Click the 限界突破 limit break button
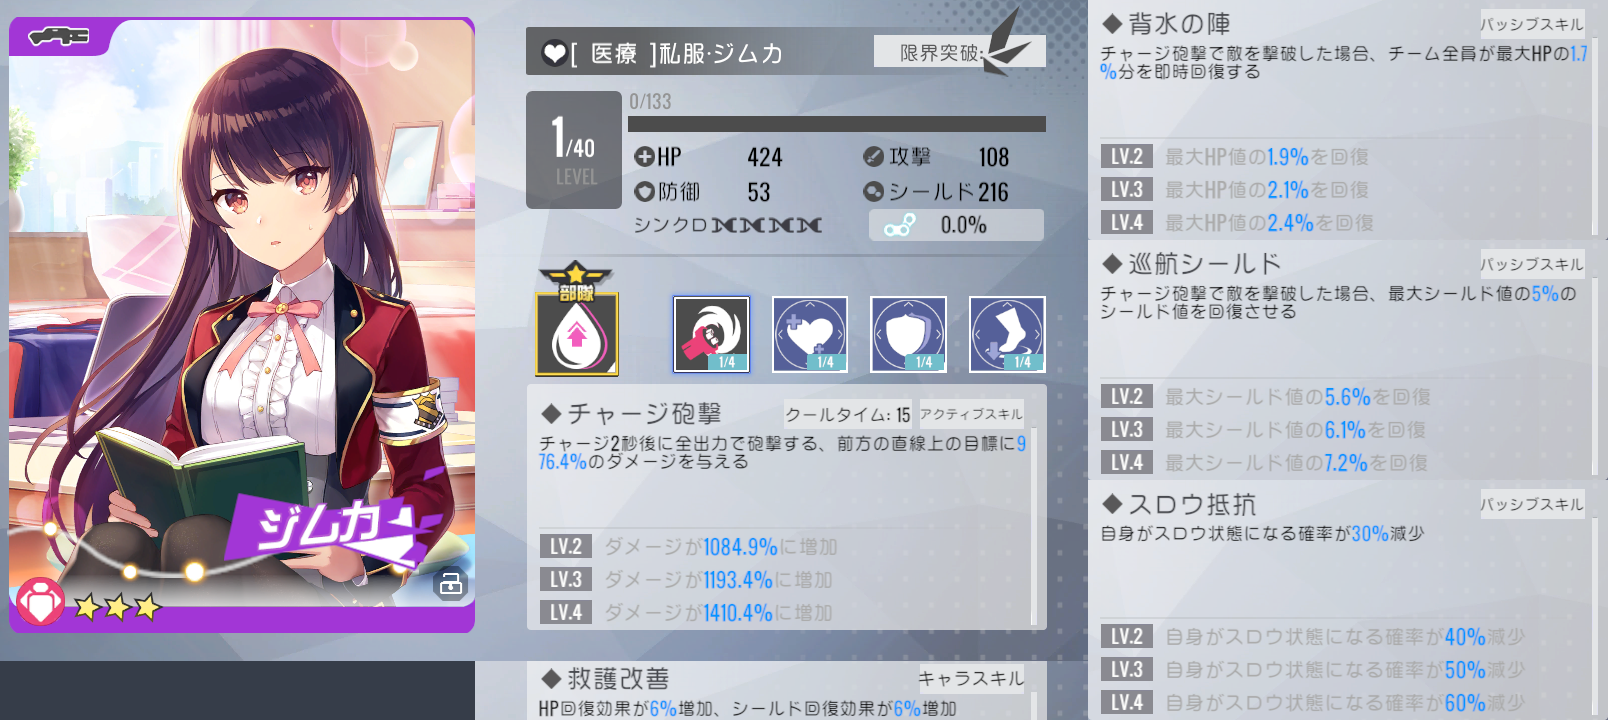 click(x=959, y=52)
